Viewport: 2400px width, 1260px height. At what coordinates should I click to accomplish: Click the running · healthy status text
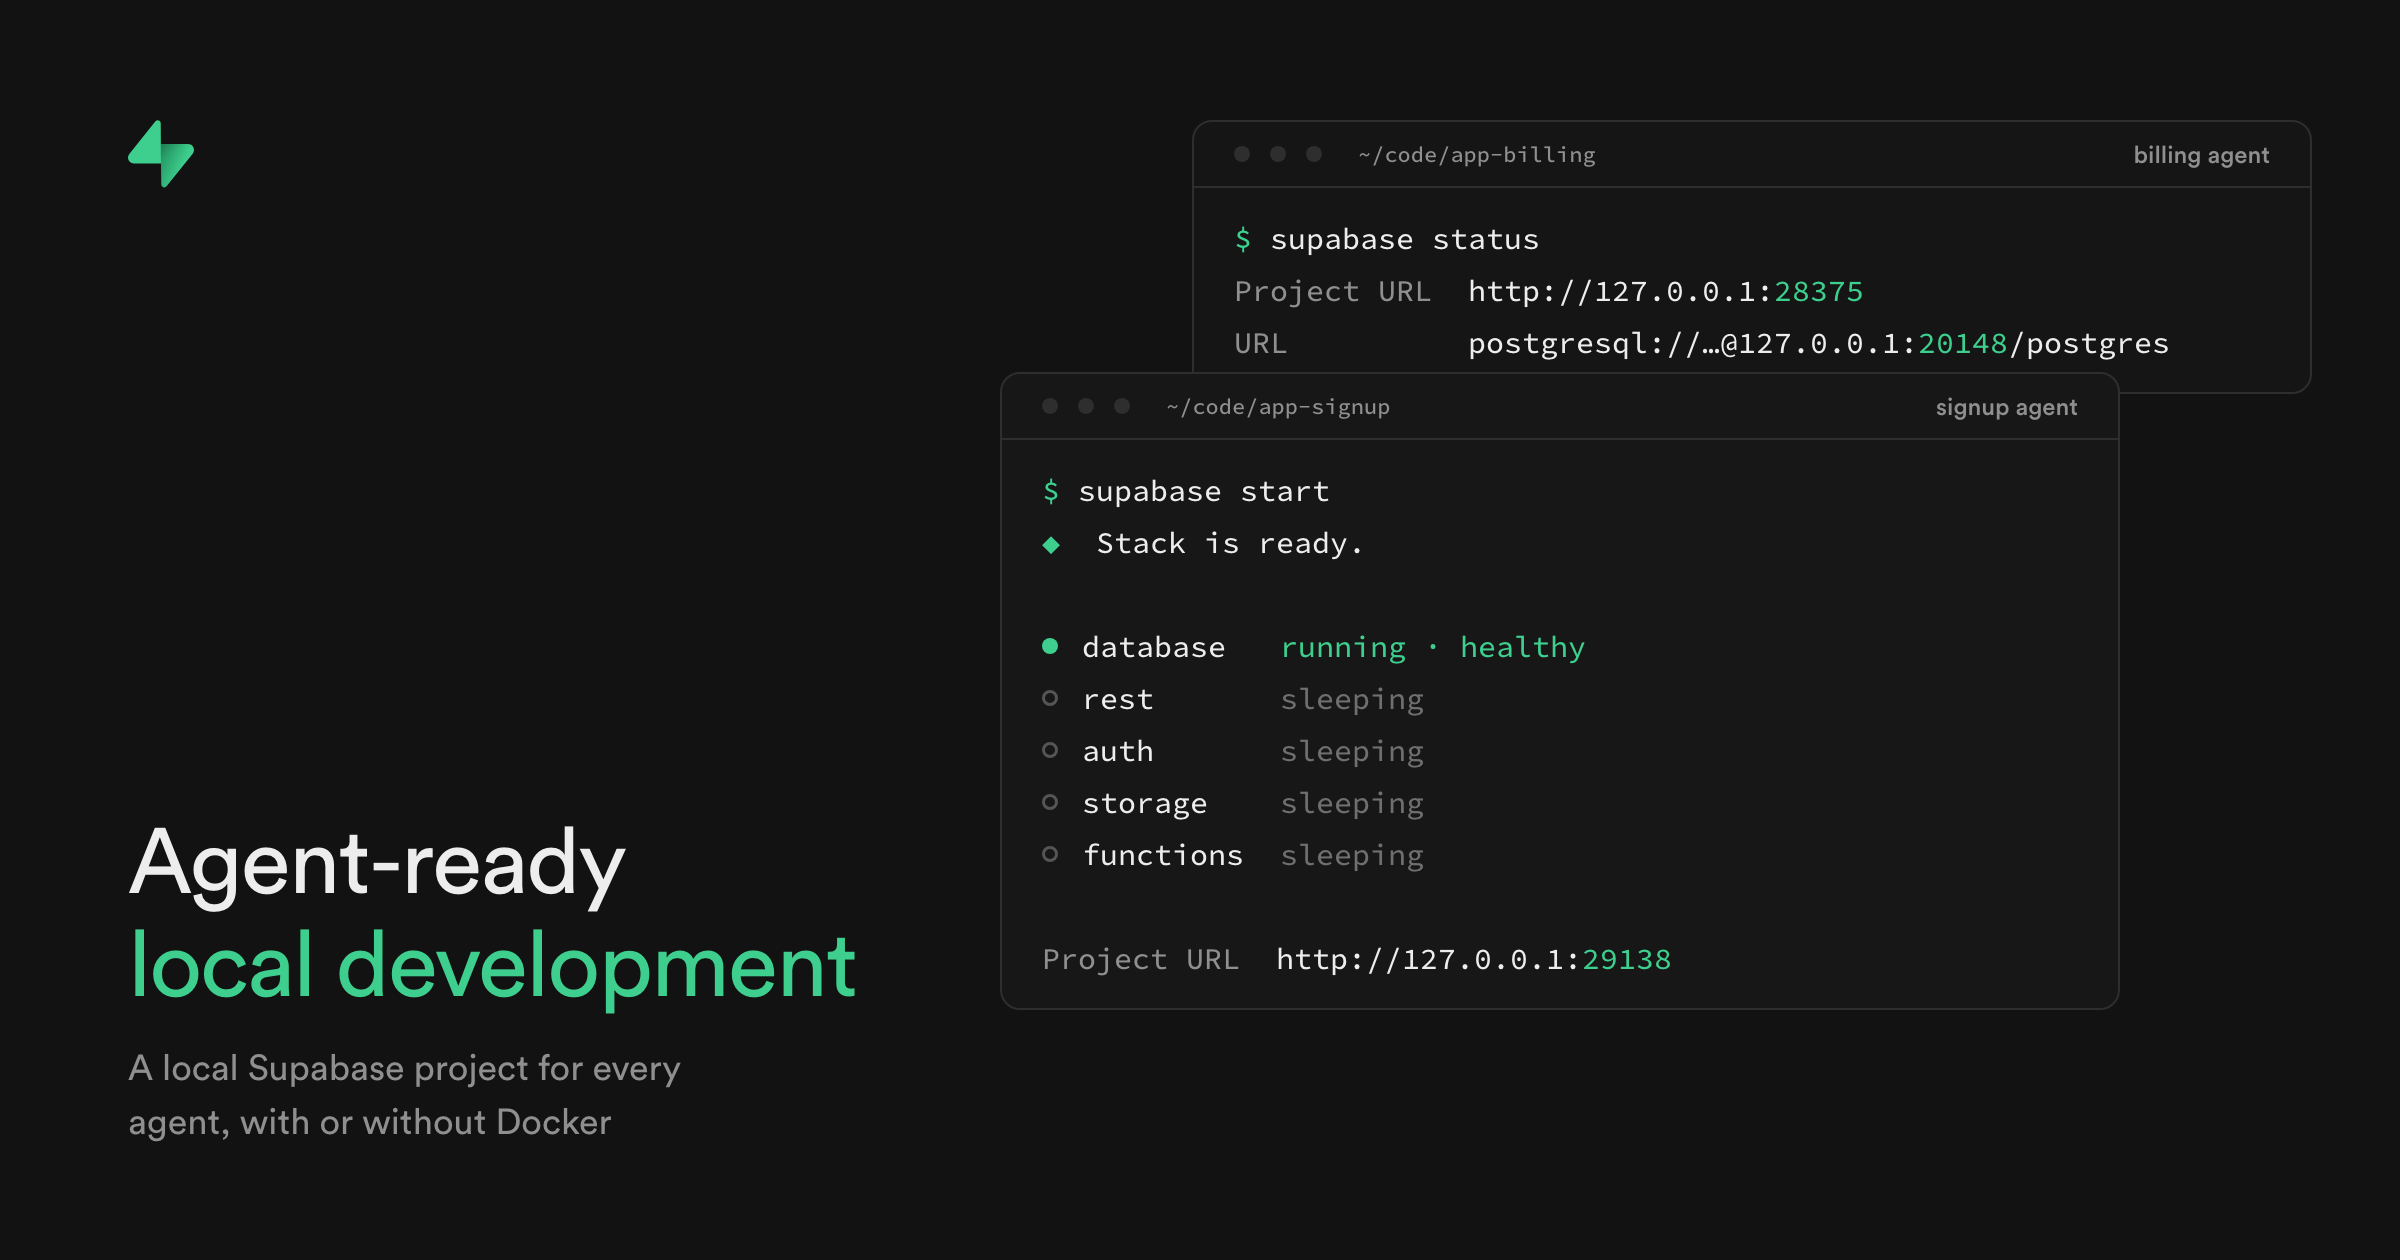click(1433, 648)
